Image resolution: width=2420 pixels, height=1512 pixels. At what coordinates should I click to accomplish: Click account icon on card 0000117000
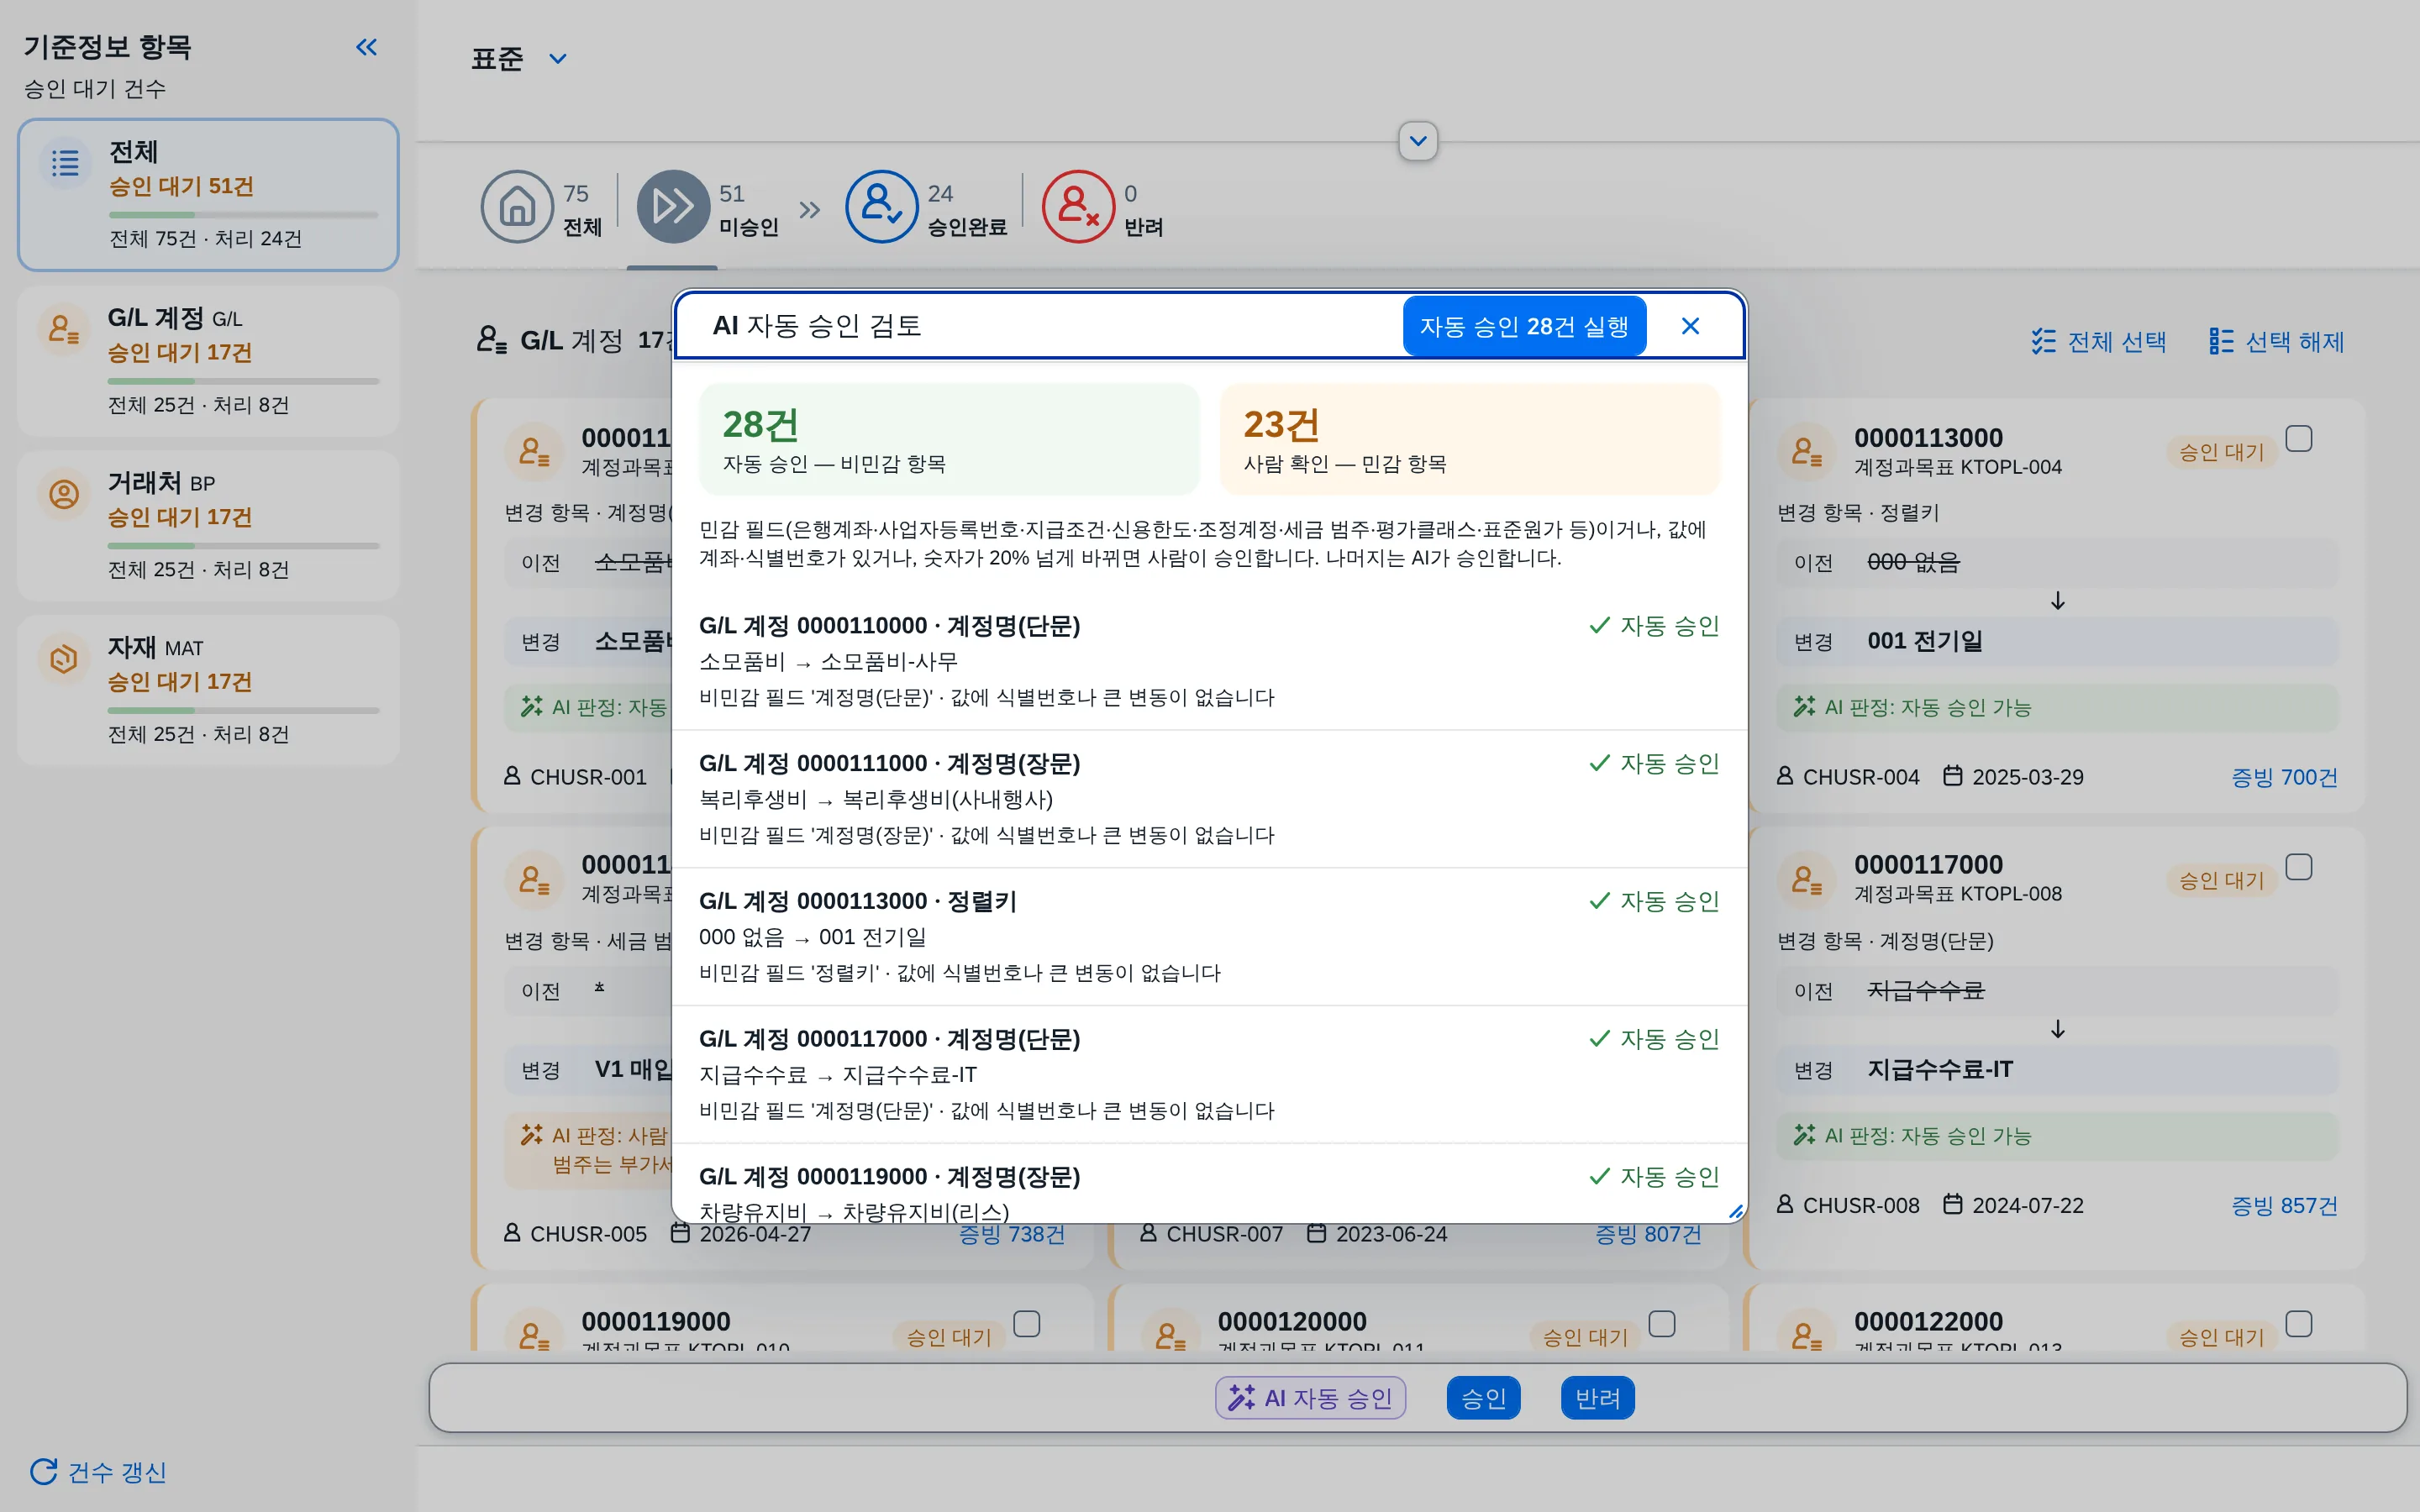pos(1806,880)
